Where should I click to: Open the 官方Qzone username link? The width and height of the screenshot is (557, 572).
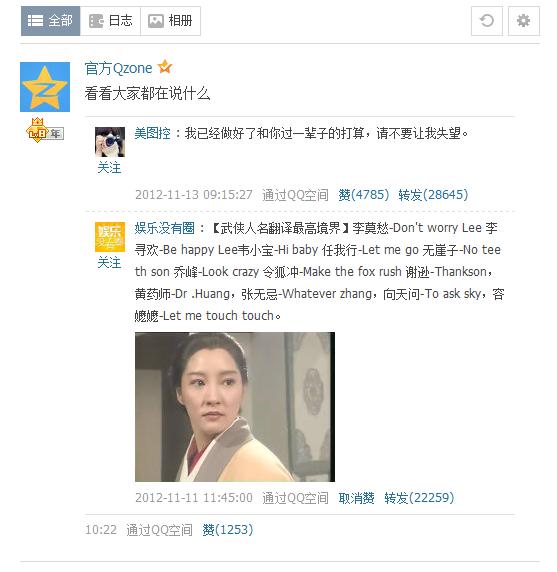pos(119,68)
